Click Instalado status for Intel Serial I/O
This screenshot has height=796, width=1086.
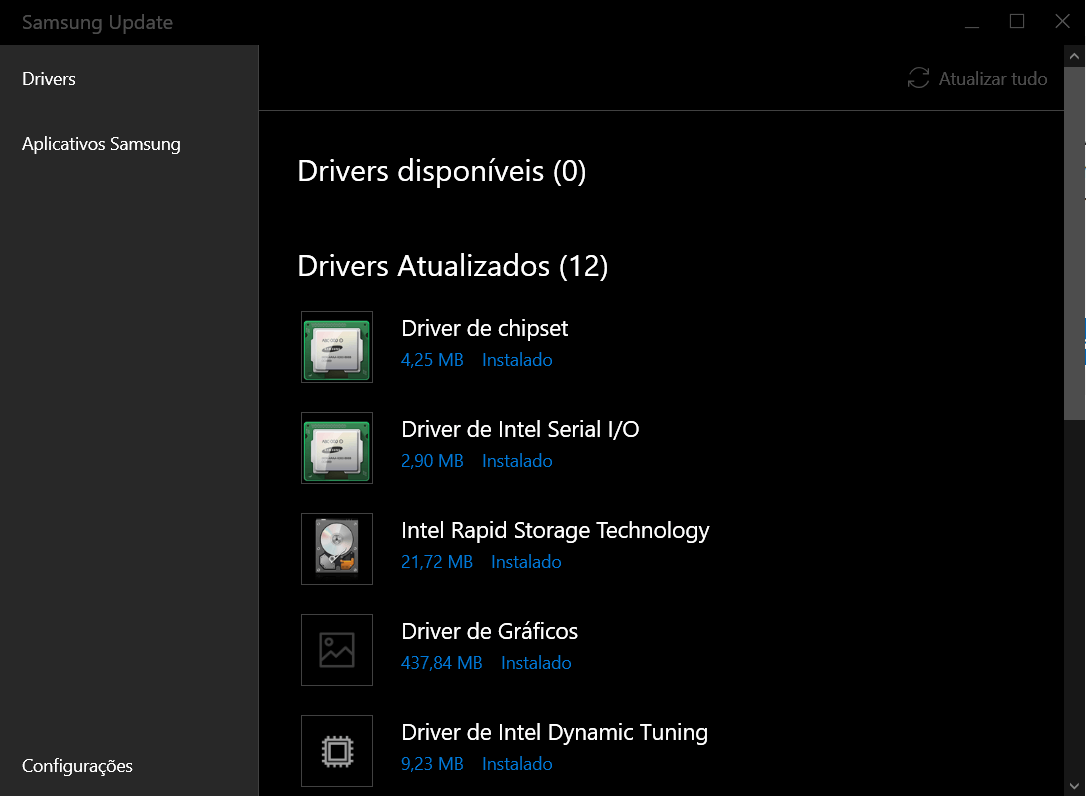coord(517,461)
